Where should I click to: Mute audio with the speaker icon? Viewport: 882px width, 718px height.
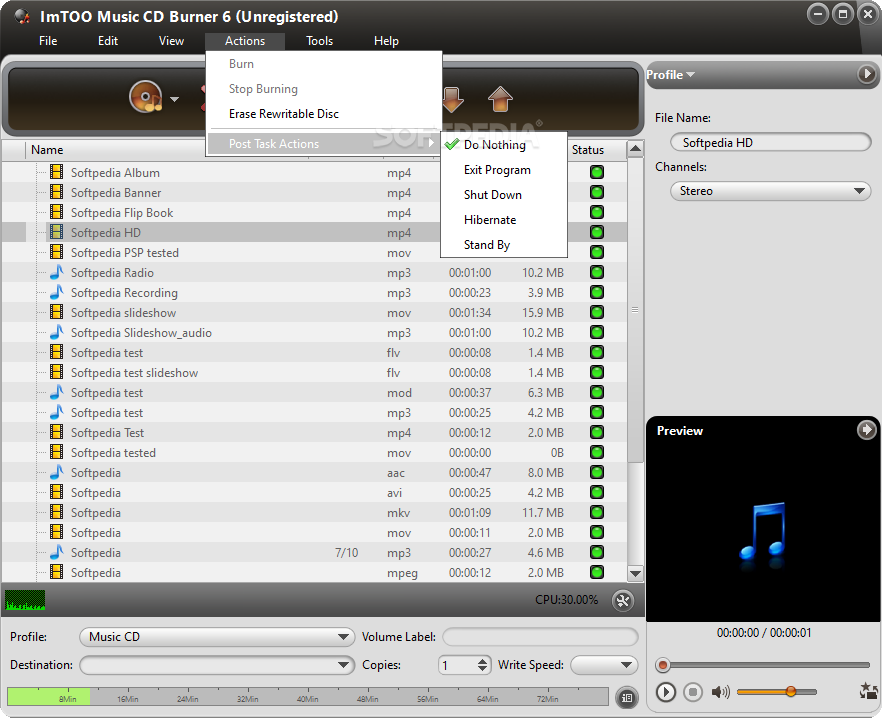720,692
